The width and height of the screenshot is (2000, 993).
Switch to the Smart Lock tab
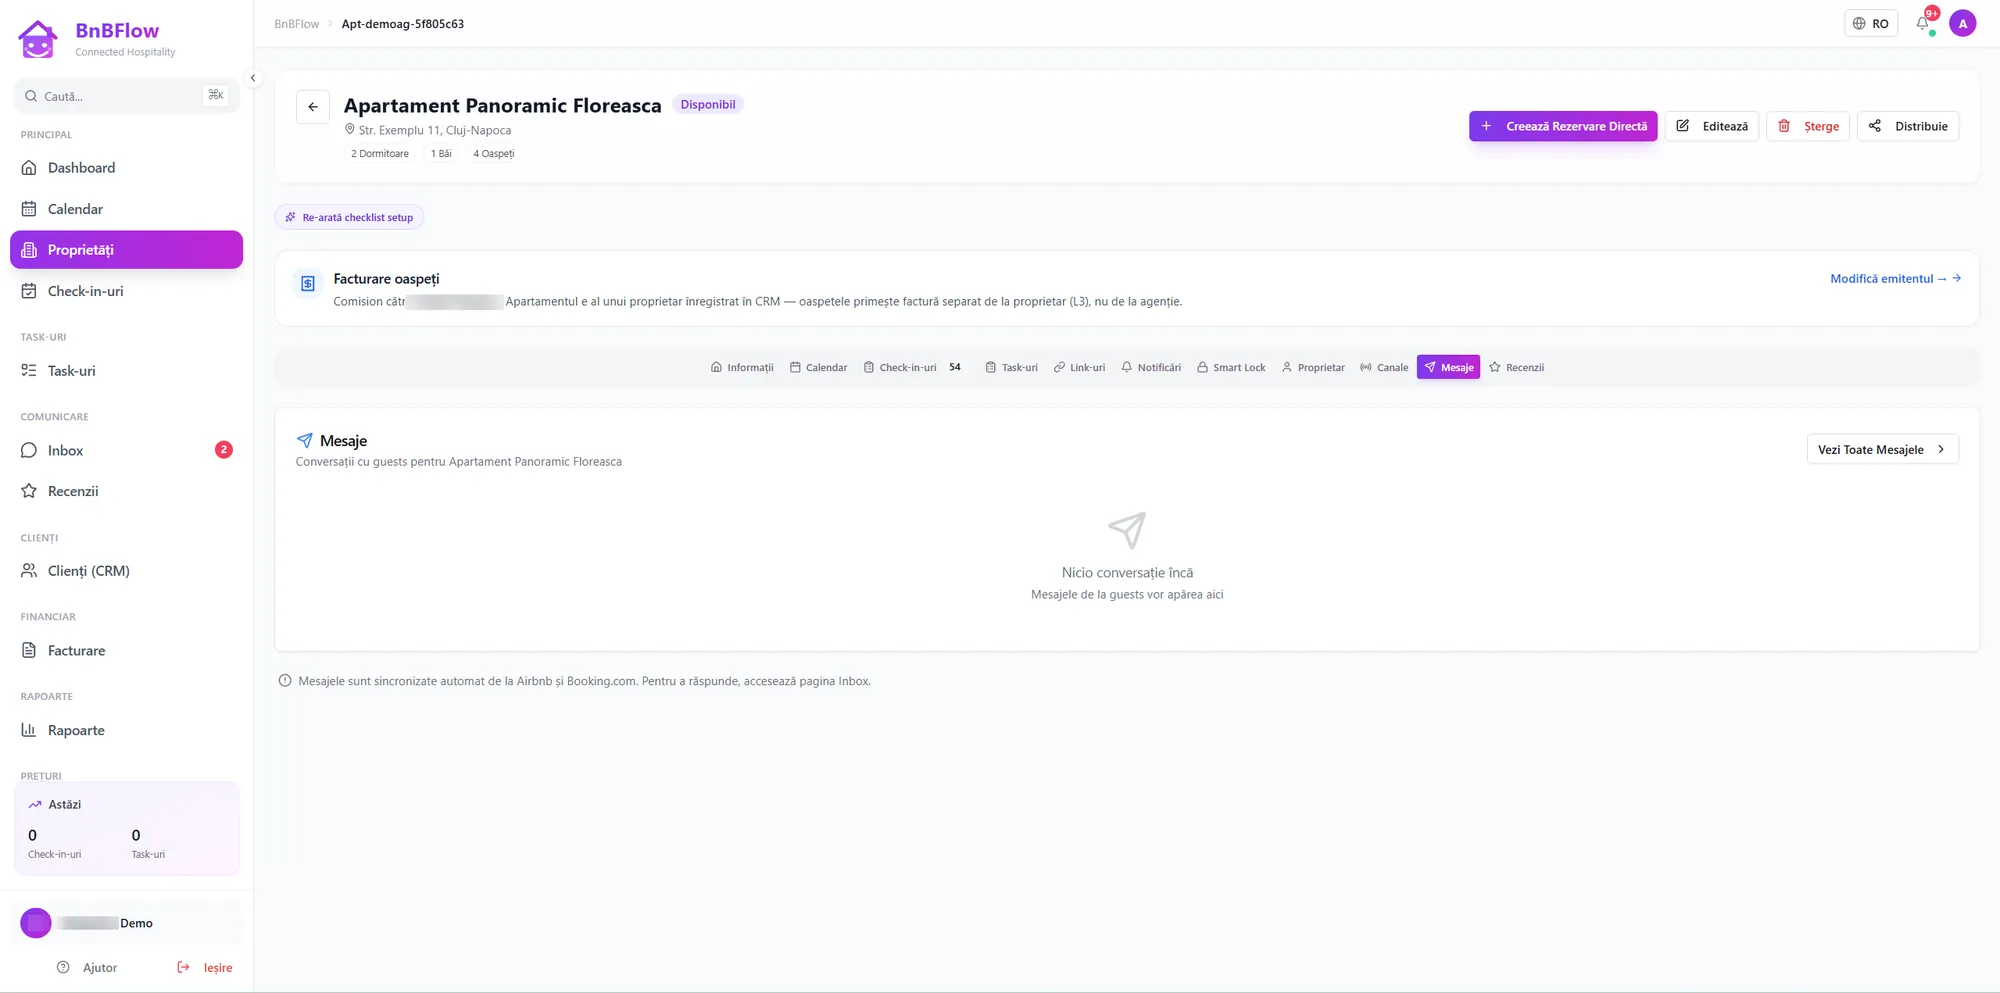(1231, 367)
